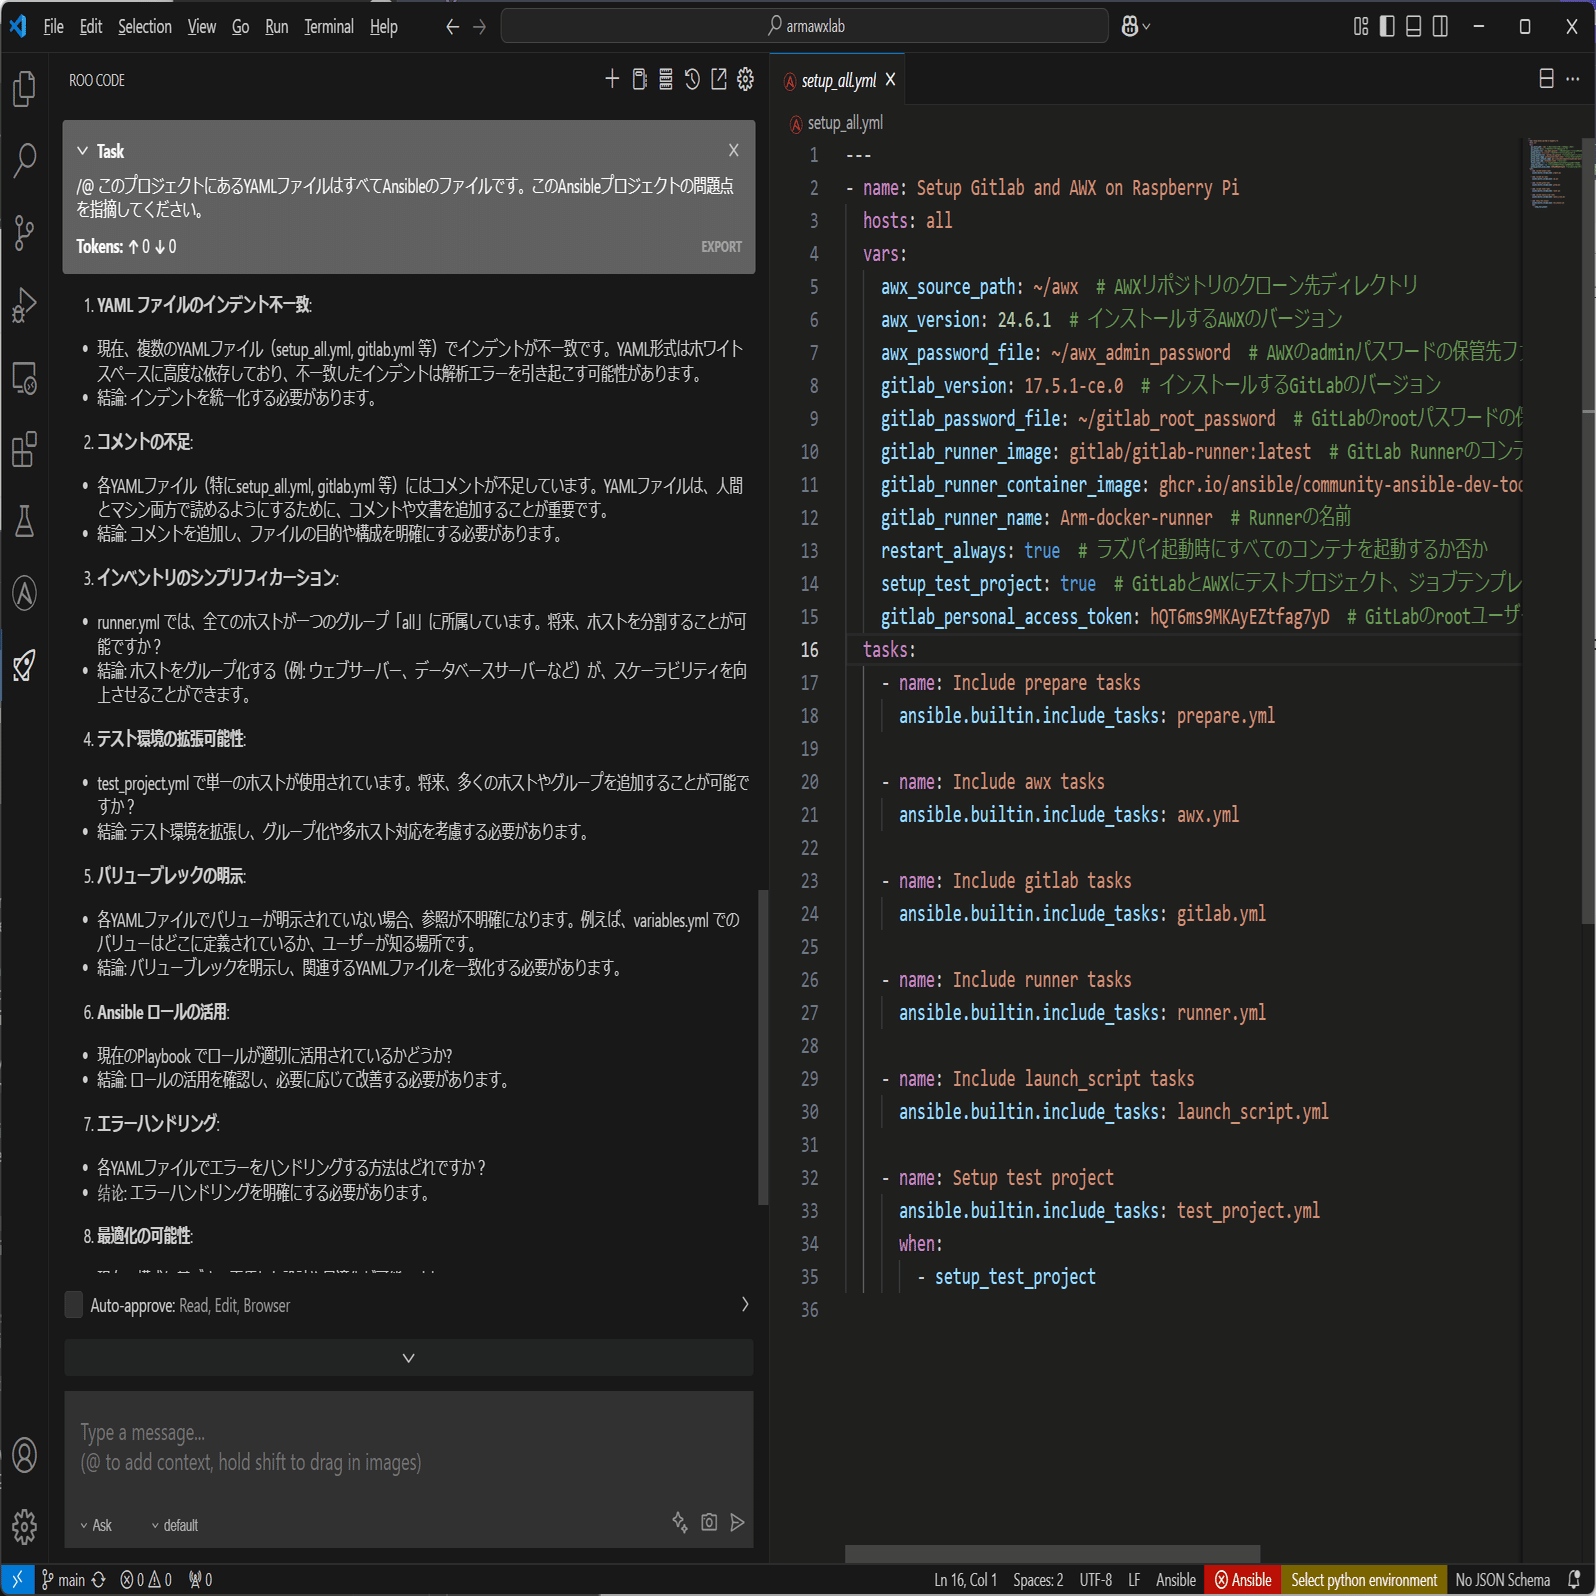This screenshot has width=1596, height=1596.
Task: Open the Explorer view
Action: click(x=24, y=88)
